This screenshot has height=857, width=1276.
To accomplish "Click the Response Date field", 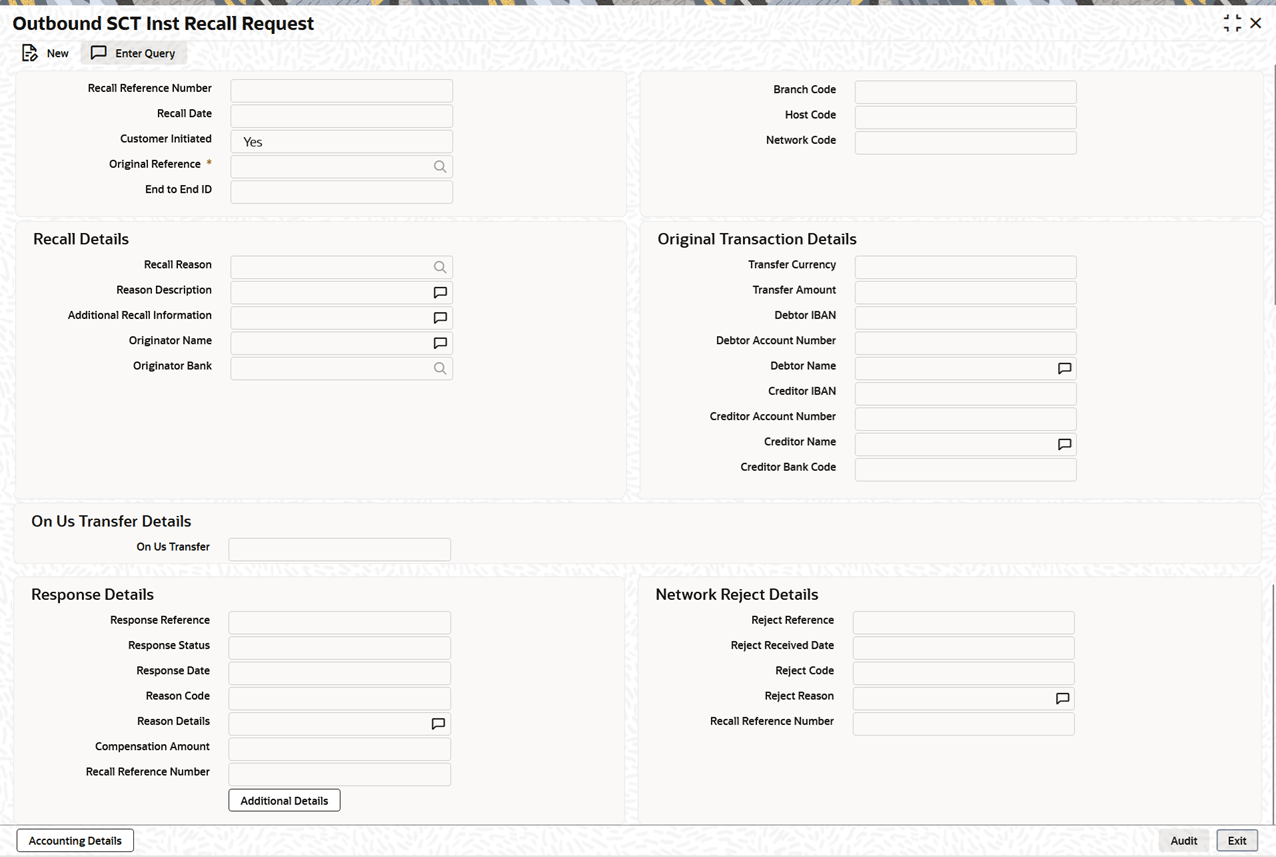I will pyautogui.click(x=339, y=673).
